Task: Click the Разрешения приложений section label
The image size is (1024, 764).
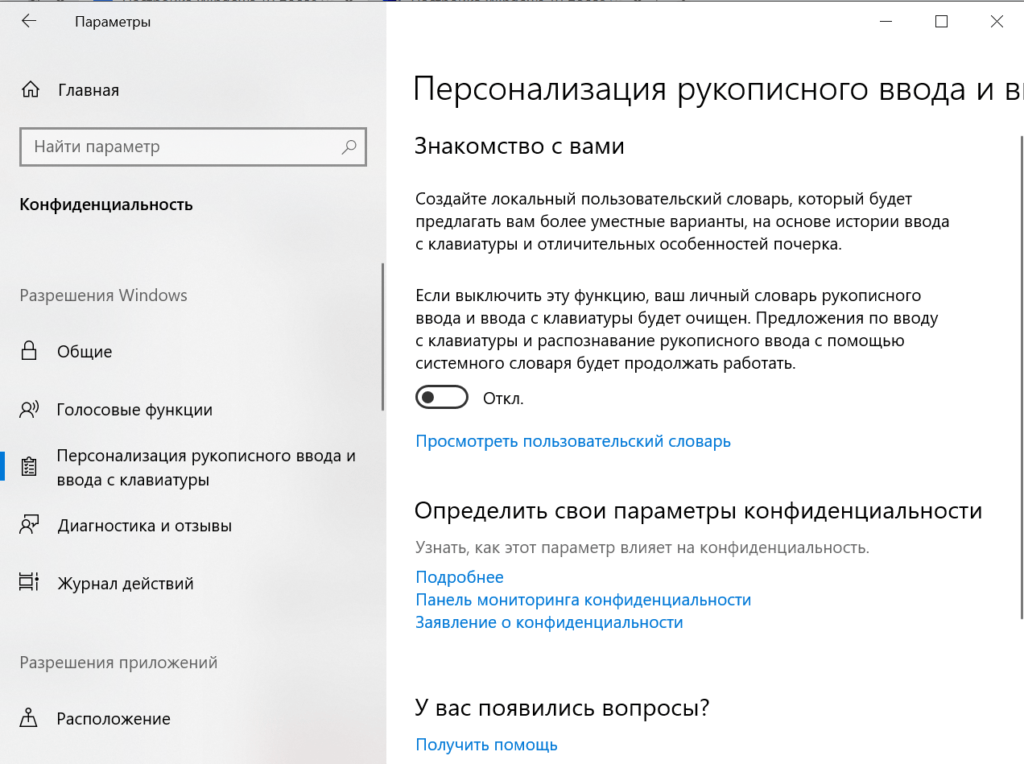Action: 118,662
